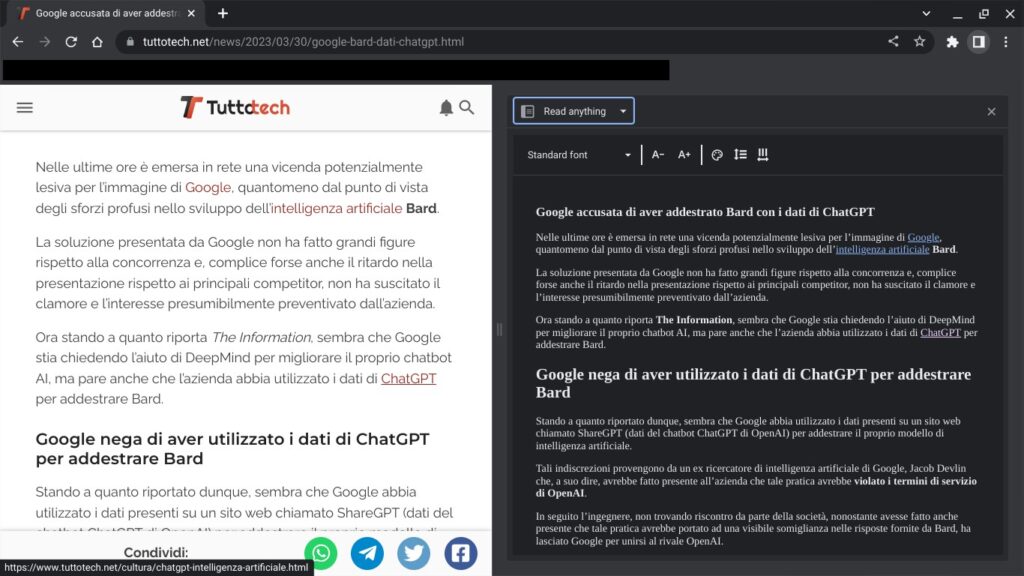Share the article on Telegram
The height and width of the screenshot is (576, 1024).
pos(367,553)
